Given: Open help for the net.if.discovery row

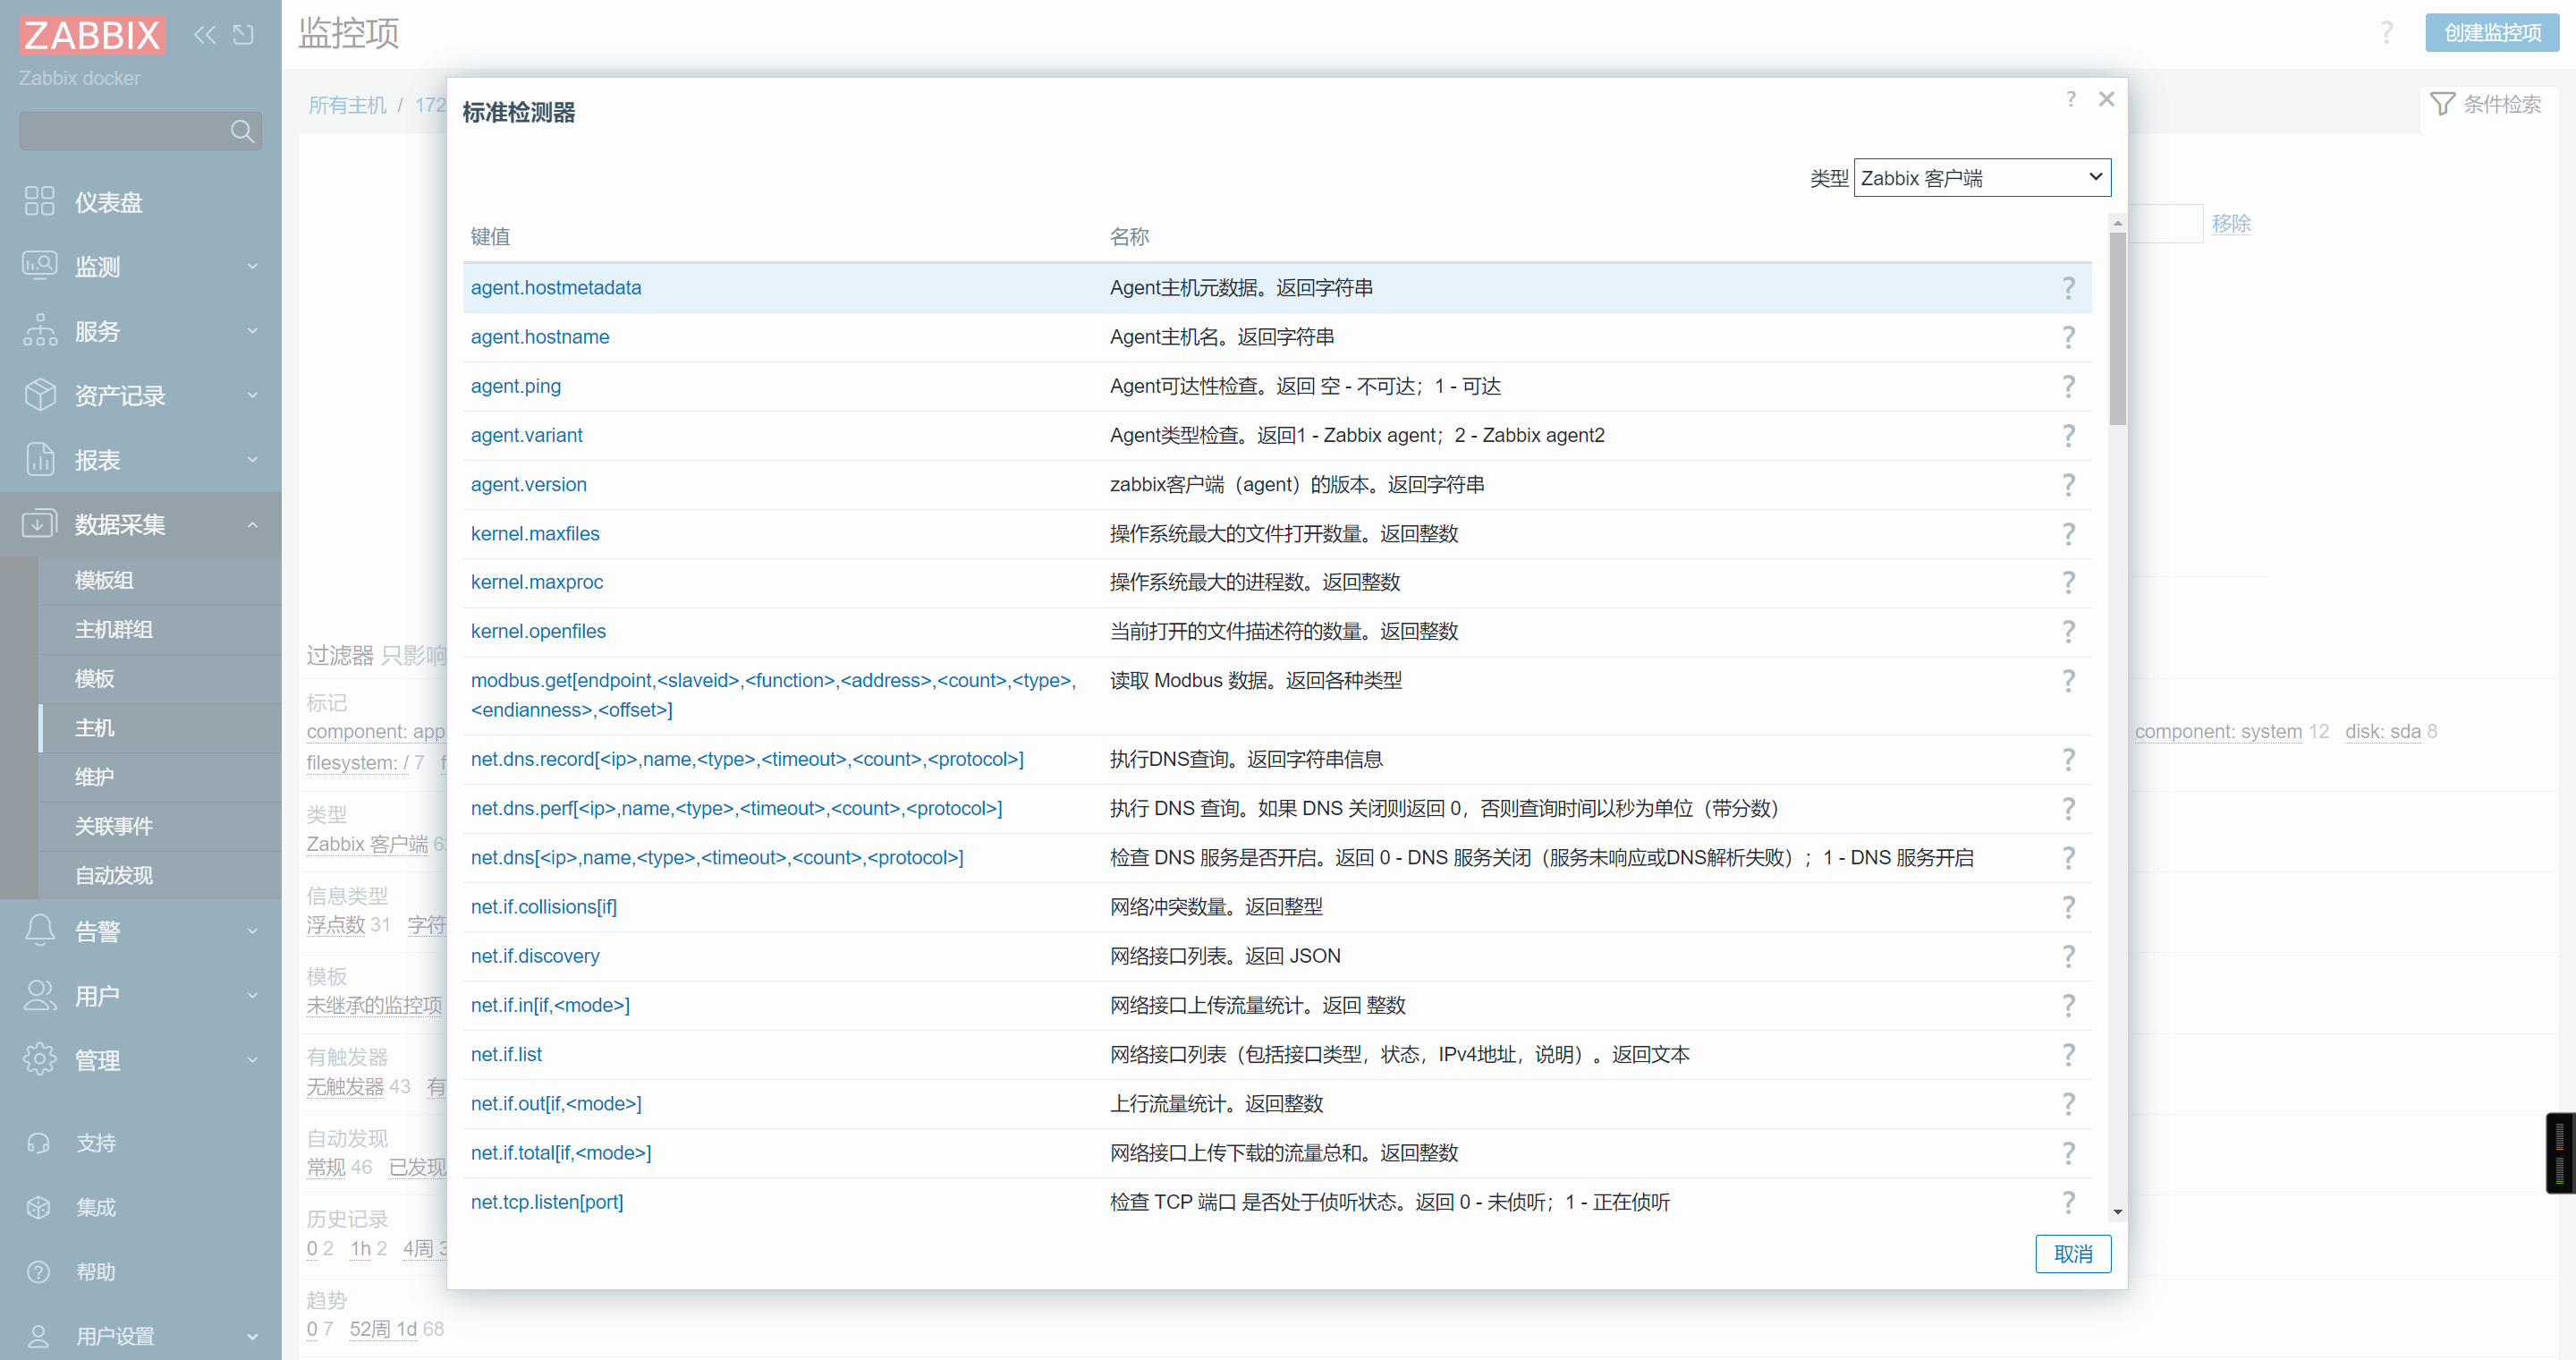Looking at the screenshot, I should click(2068, 956).
